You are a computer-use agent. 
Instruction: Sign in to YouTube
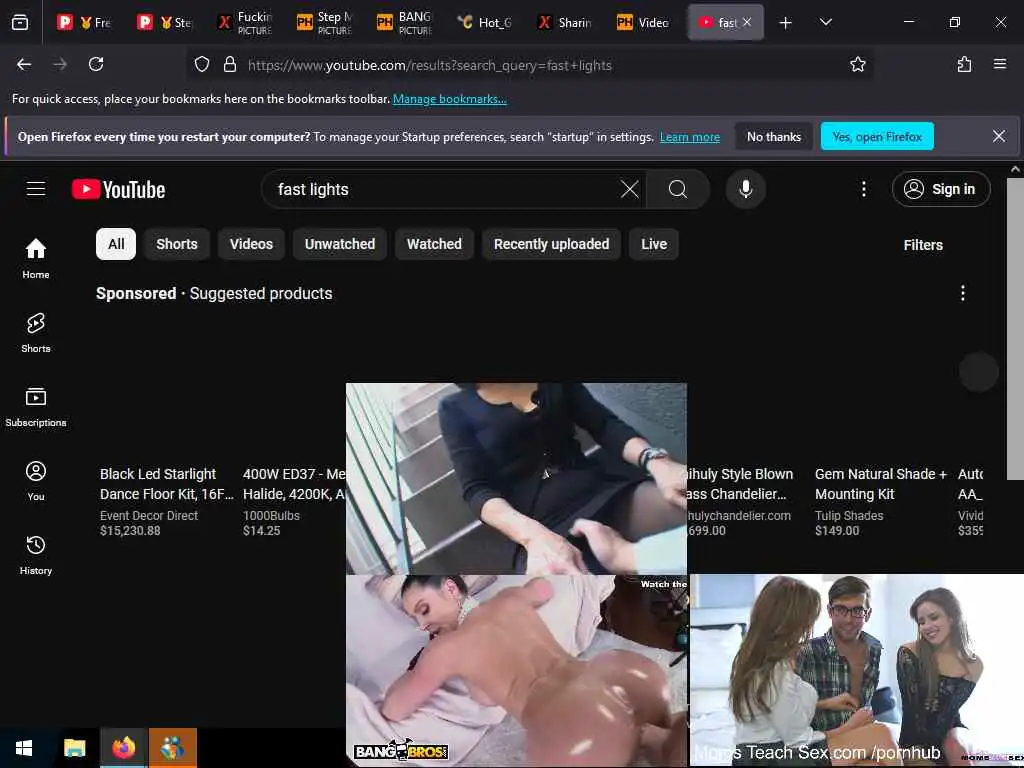[941, 189]
